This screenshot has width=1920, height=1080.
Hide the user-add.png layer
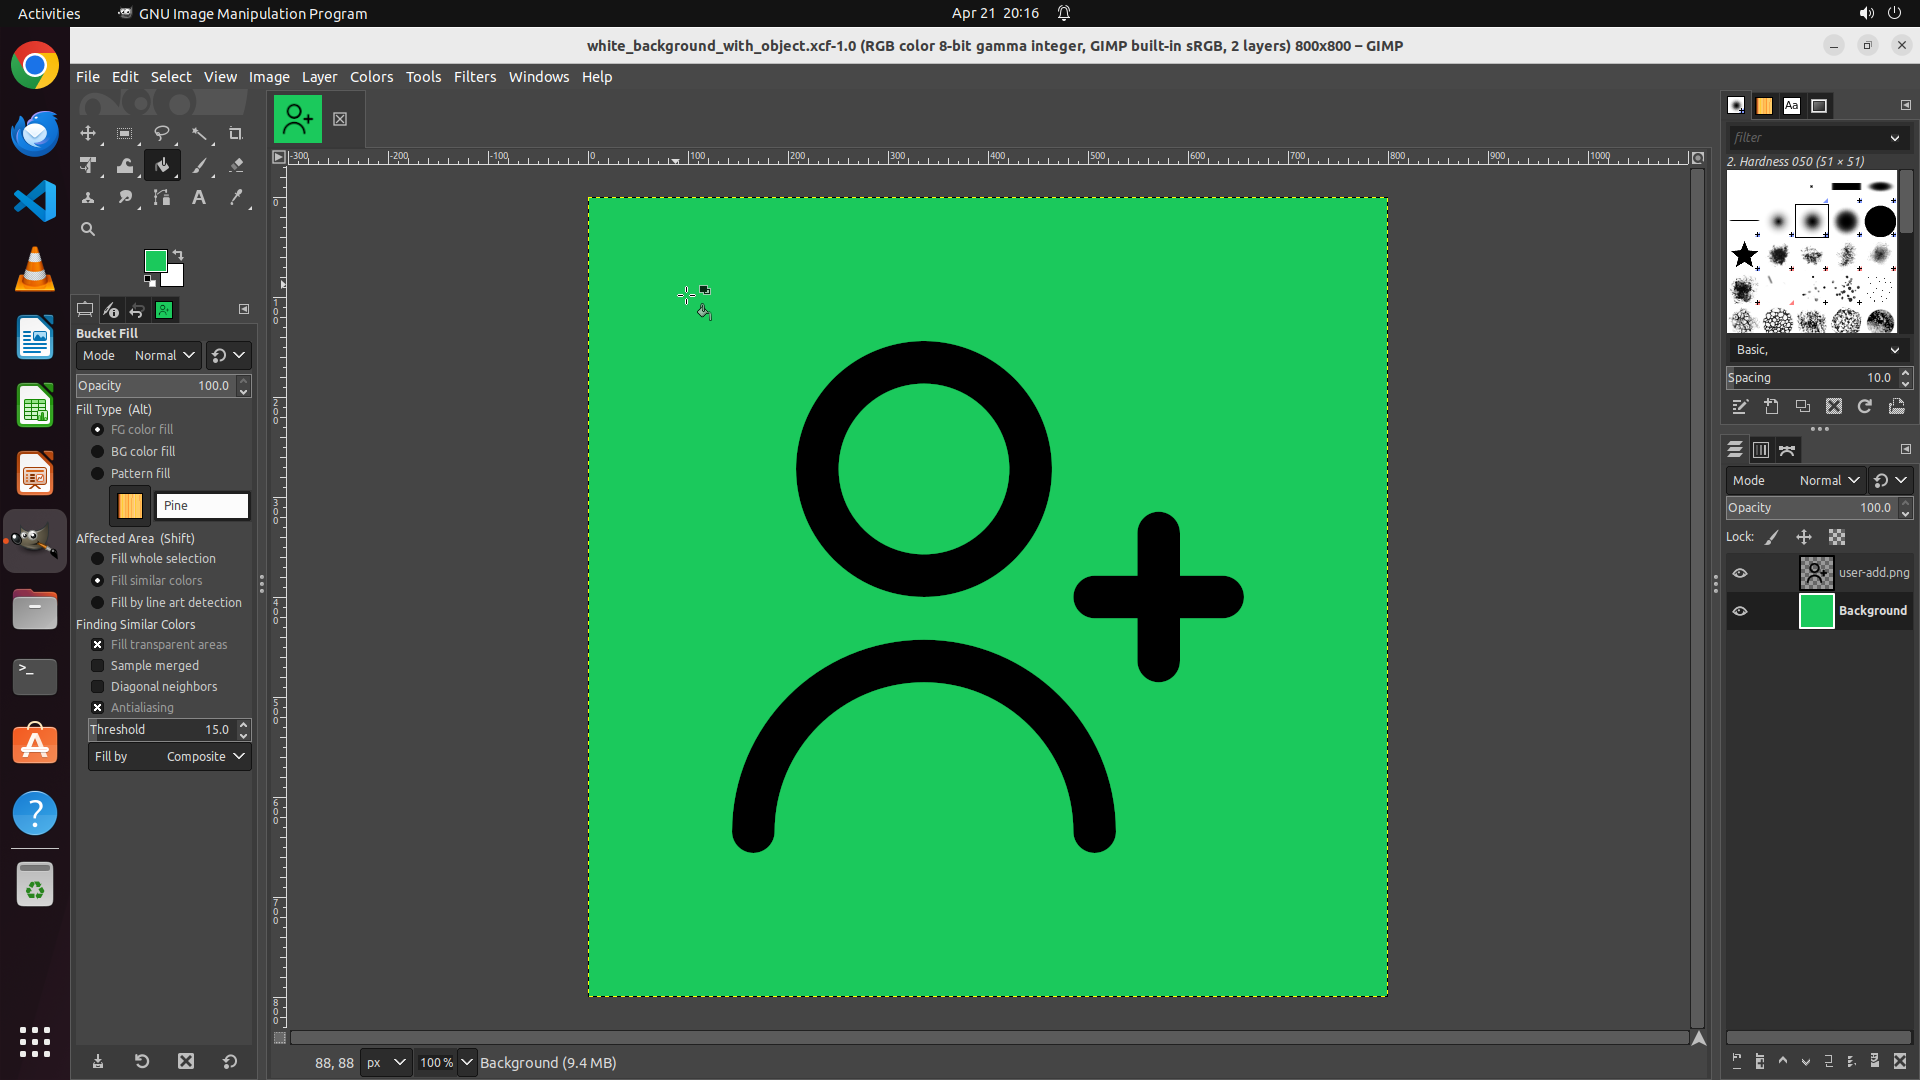(1740, 573)
